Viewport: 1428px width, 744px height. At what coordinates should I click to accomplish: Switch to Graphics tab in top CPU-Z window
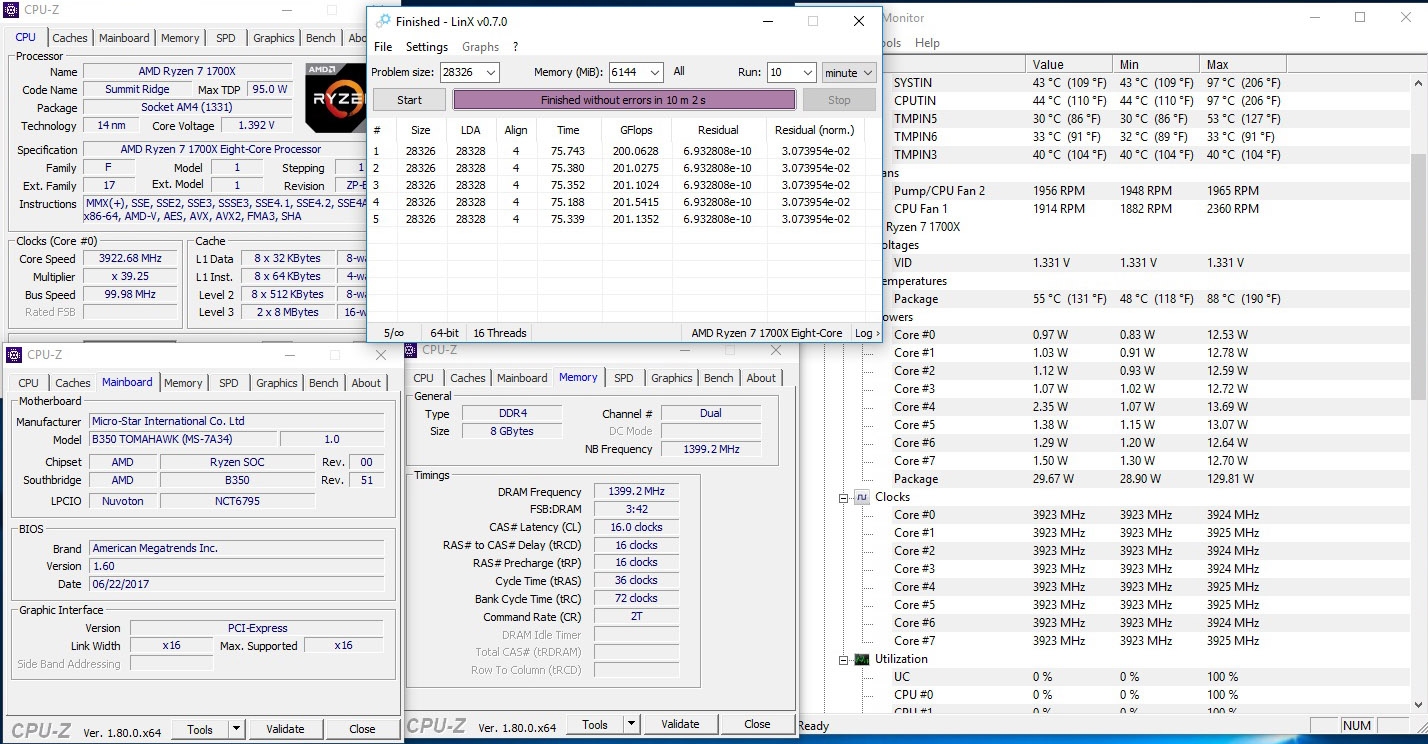273,38
